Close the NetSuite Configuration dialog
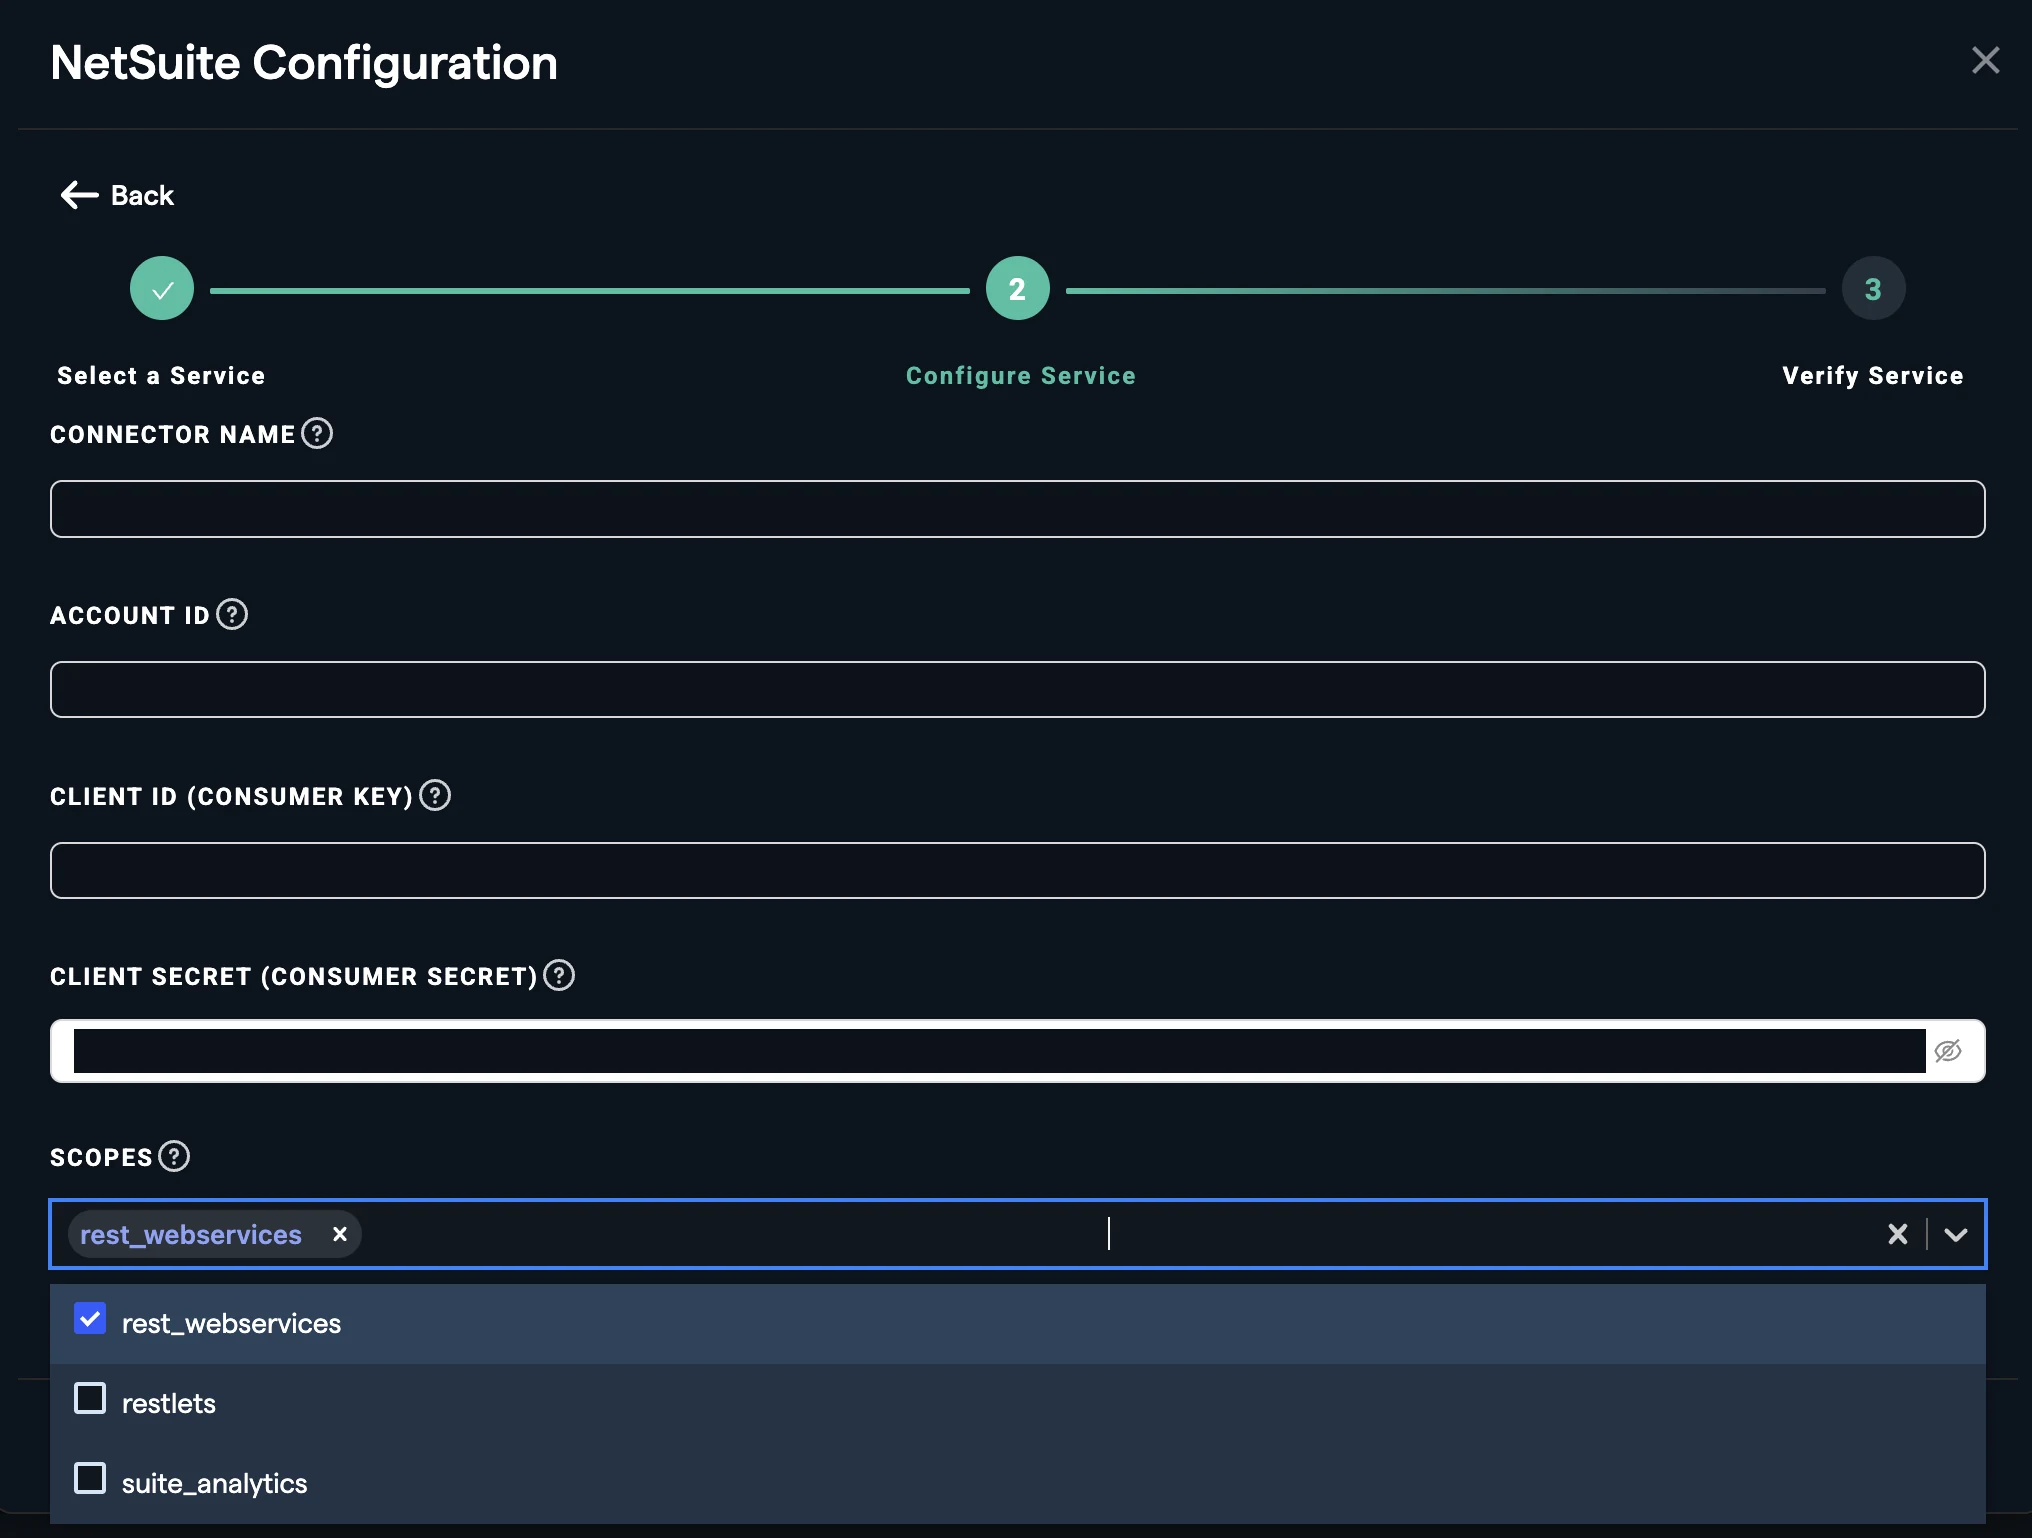Image resolution: width=2032 pixels, height=1538 pixels. [1985, 61]
